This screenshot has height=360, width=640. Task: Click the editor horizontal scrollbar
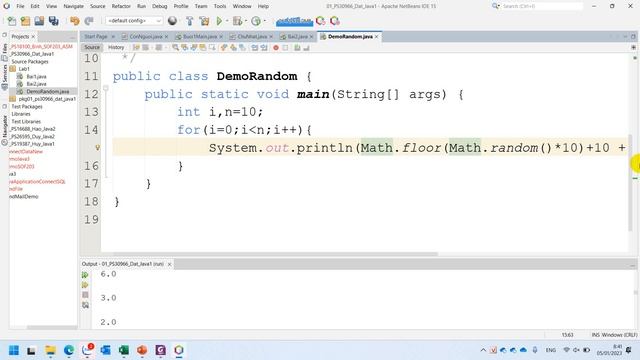pyautogui.click(x=275, y=254)
